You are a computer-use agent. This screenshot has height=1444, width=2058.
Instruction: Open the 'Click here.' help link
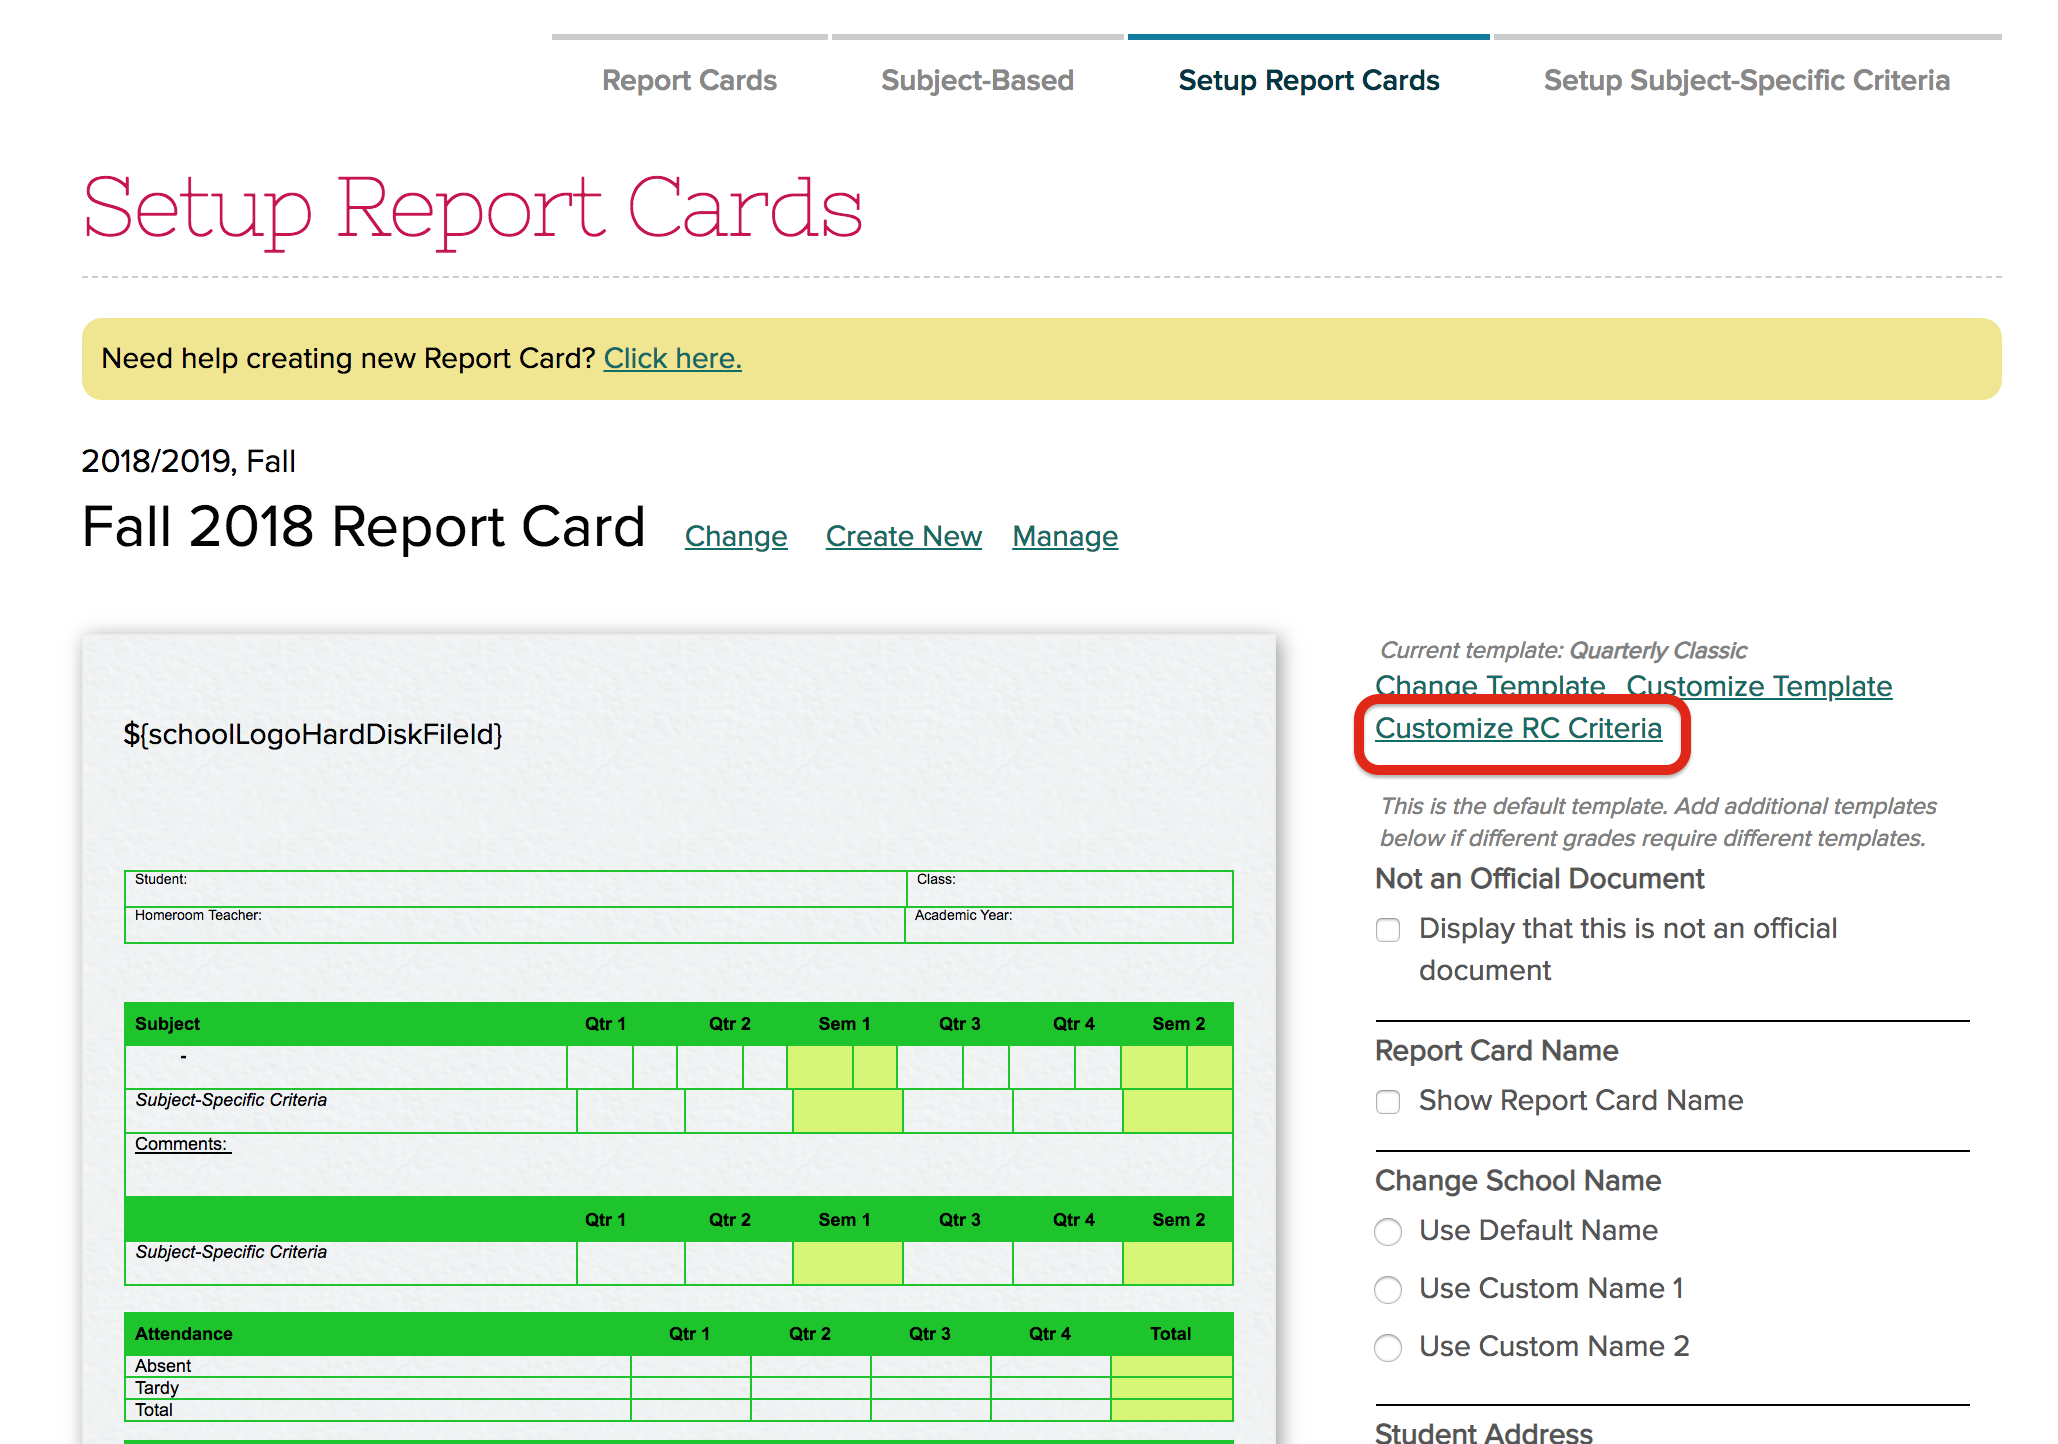coord(672,358)
